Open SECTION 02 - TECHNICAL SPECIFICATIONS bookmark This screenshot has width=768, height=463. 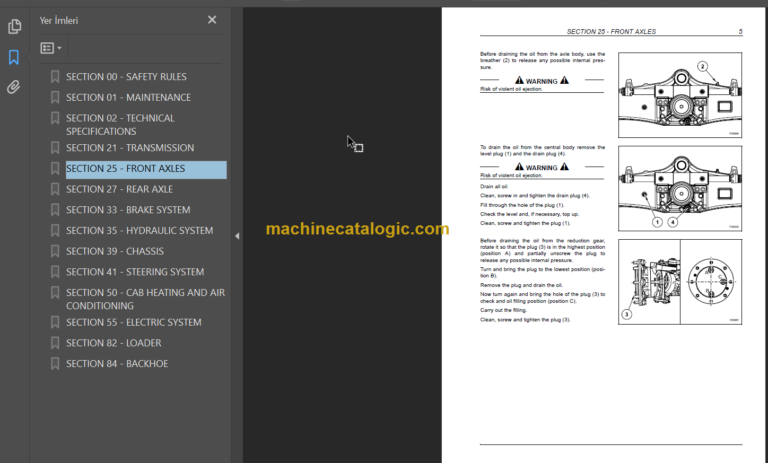120,125
